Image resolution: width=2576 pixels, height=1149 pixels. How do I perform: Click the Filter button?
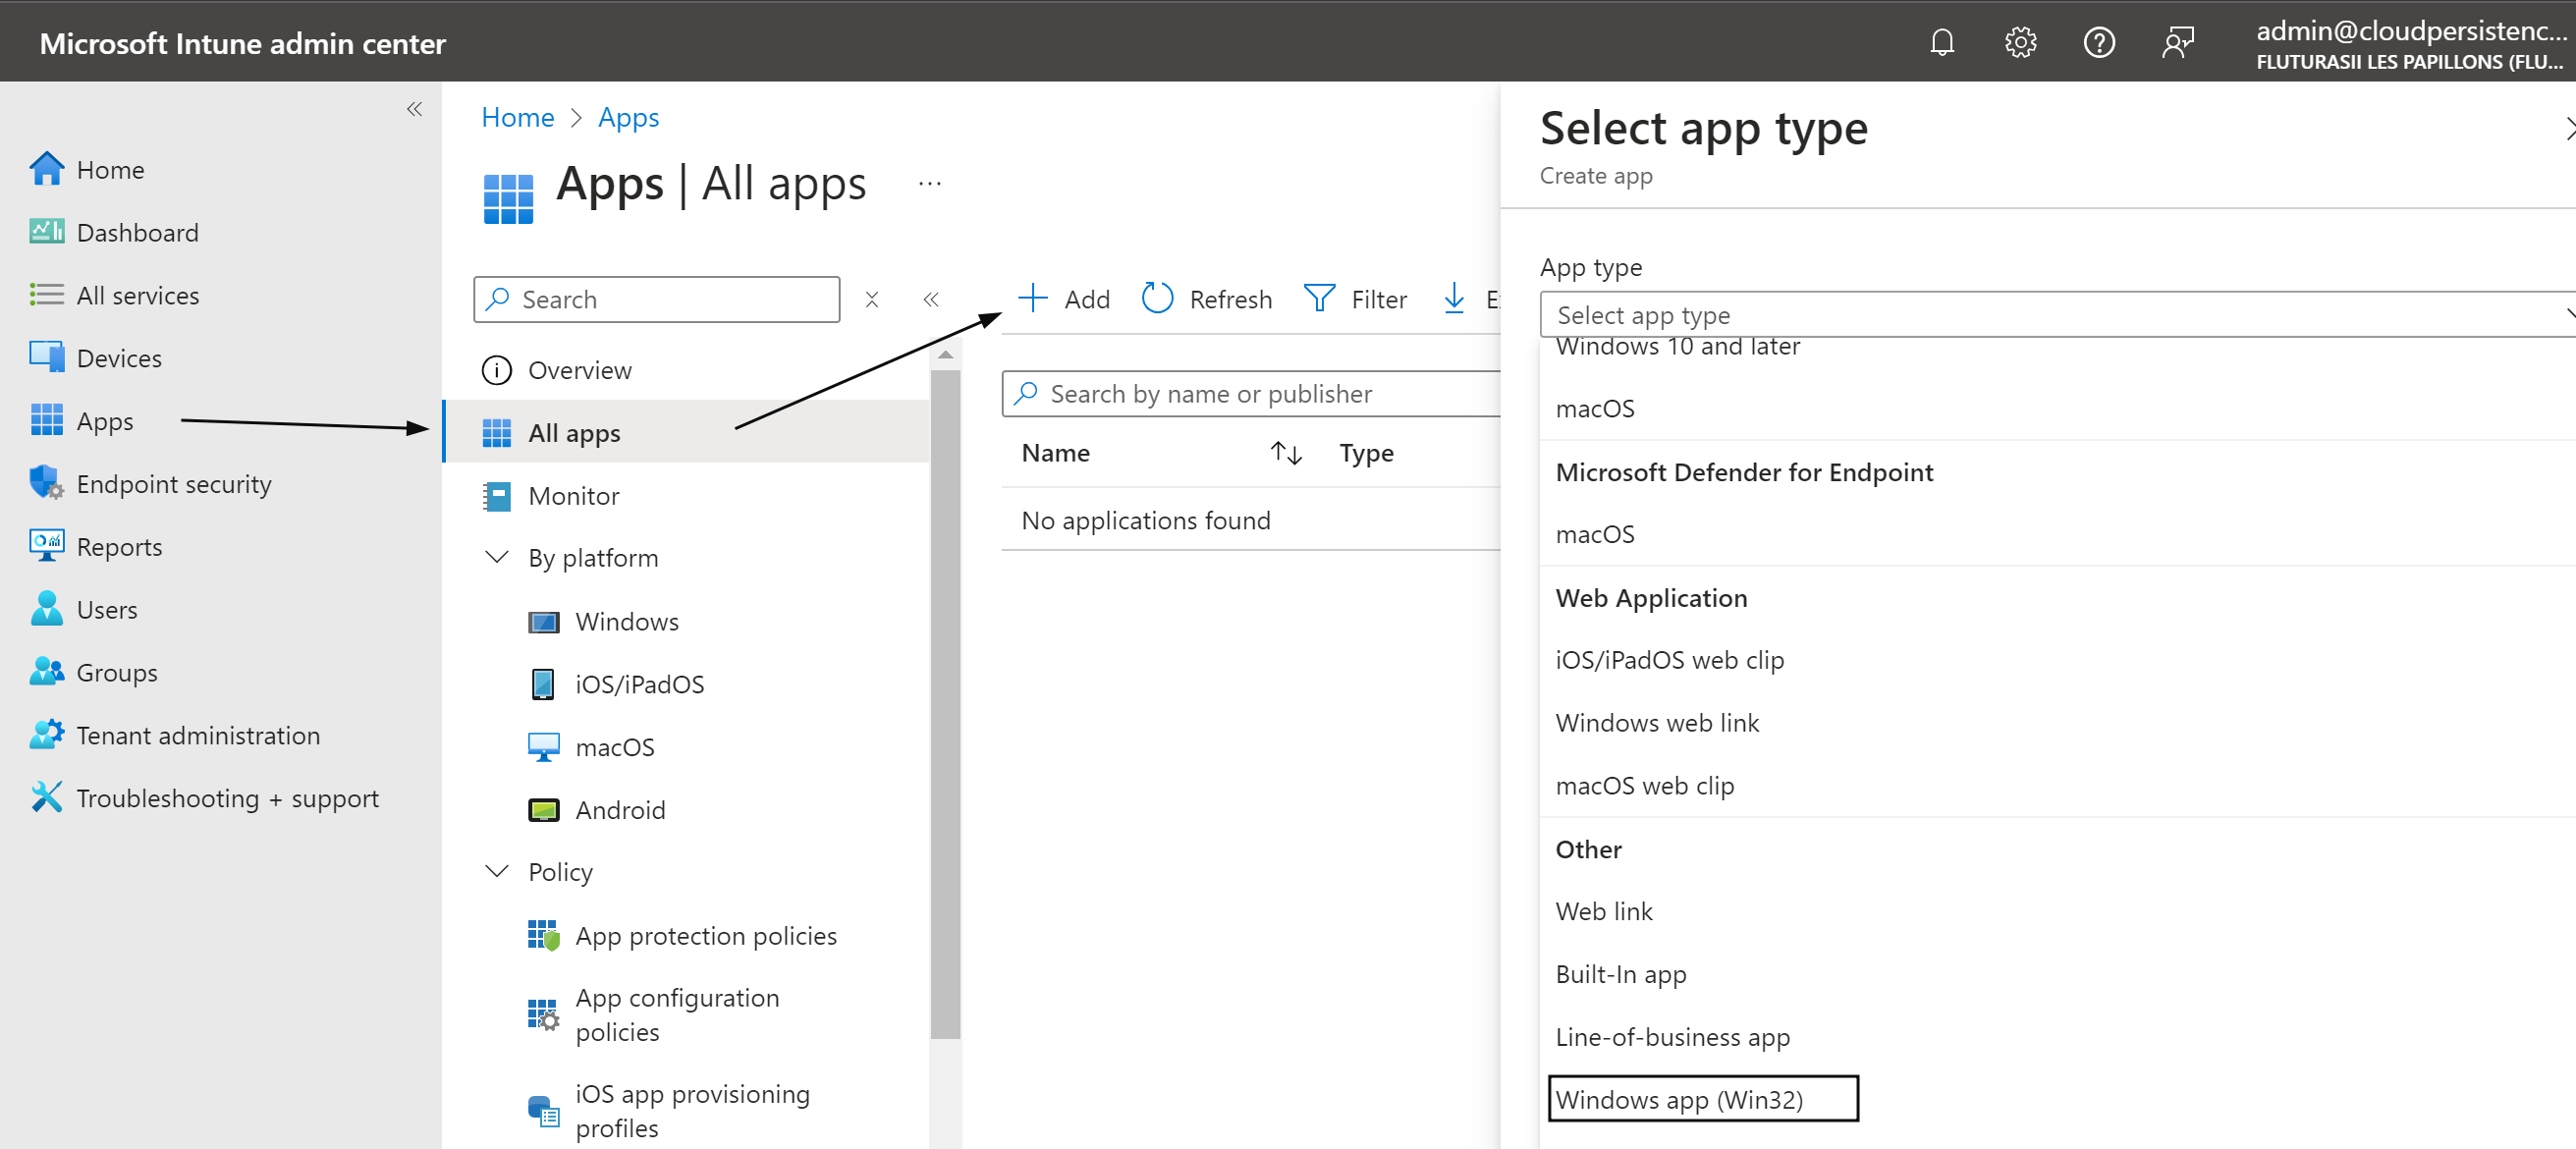click(x=1356, y=299)
